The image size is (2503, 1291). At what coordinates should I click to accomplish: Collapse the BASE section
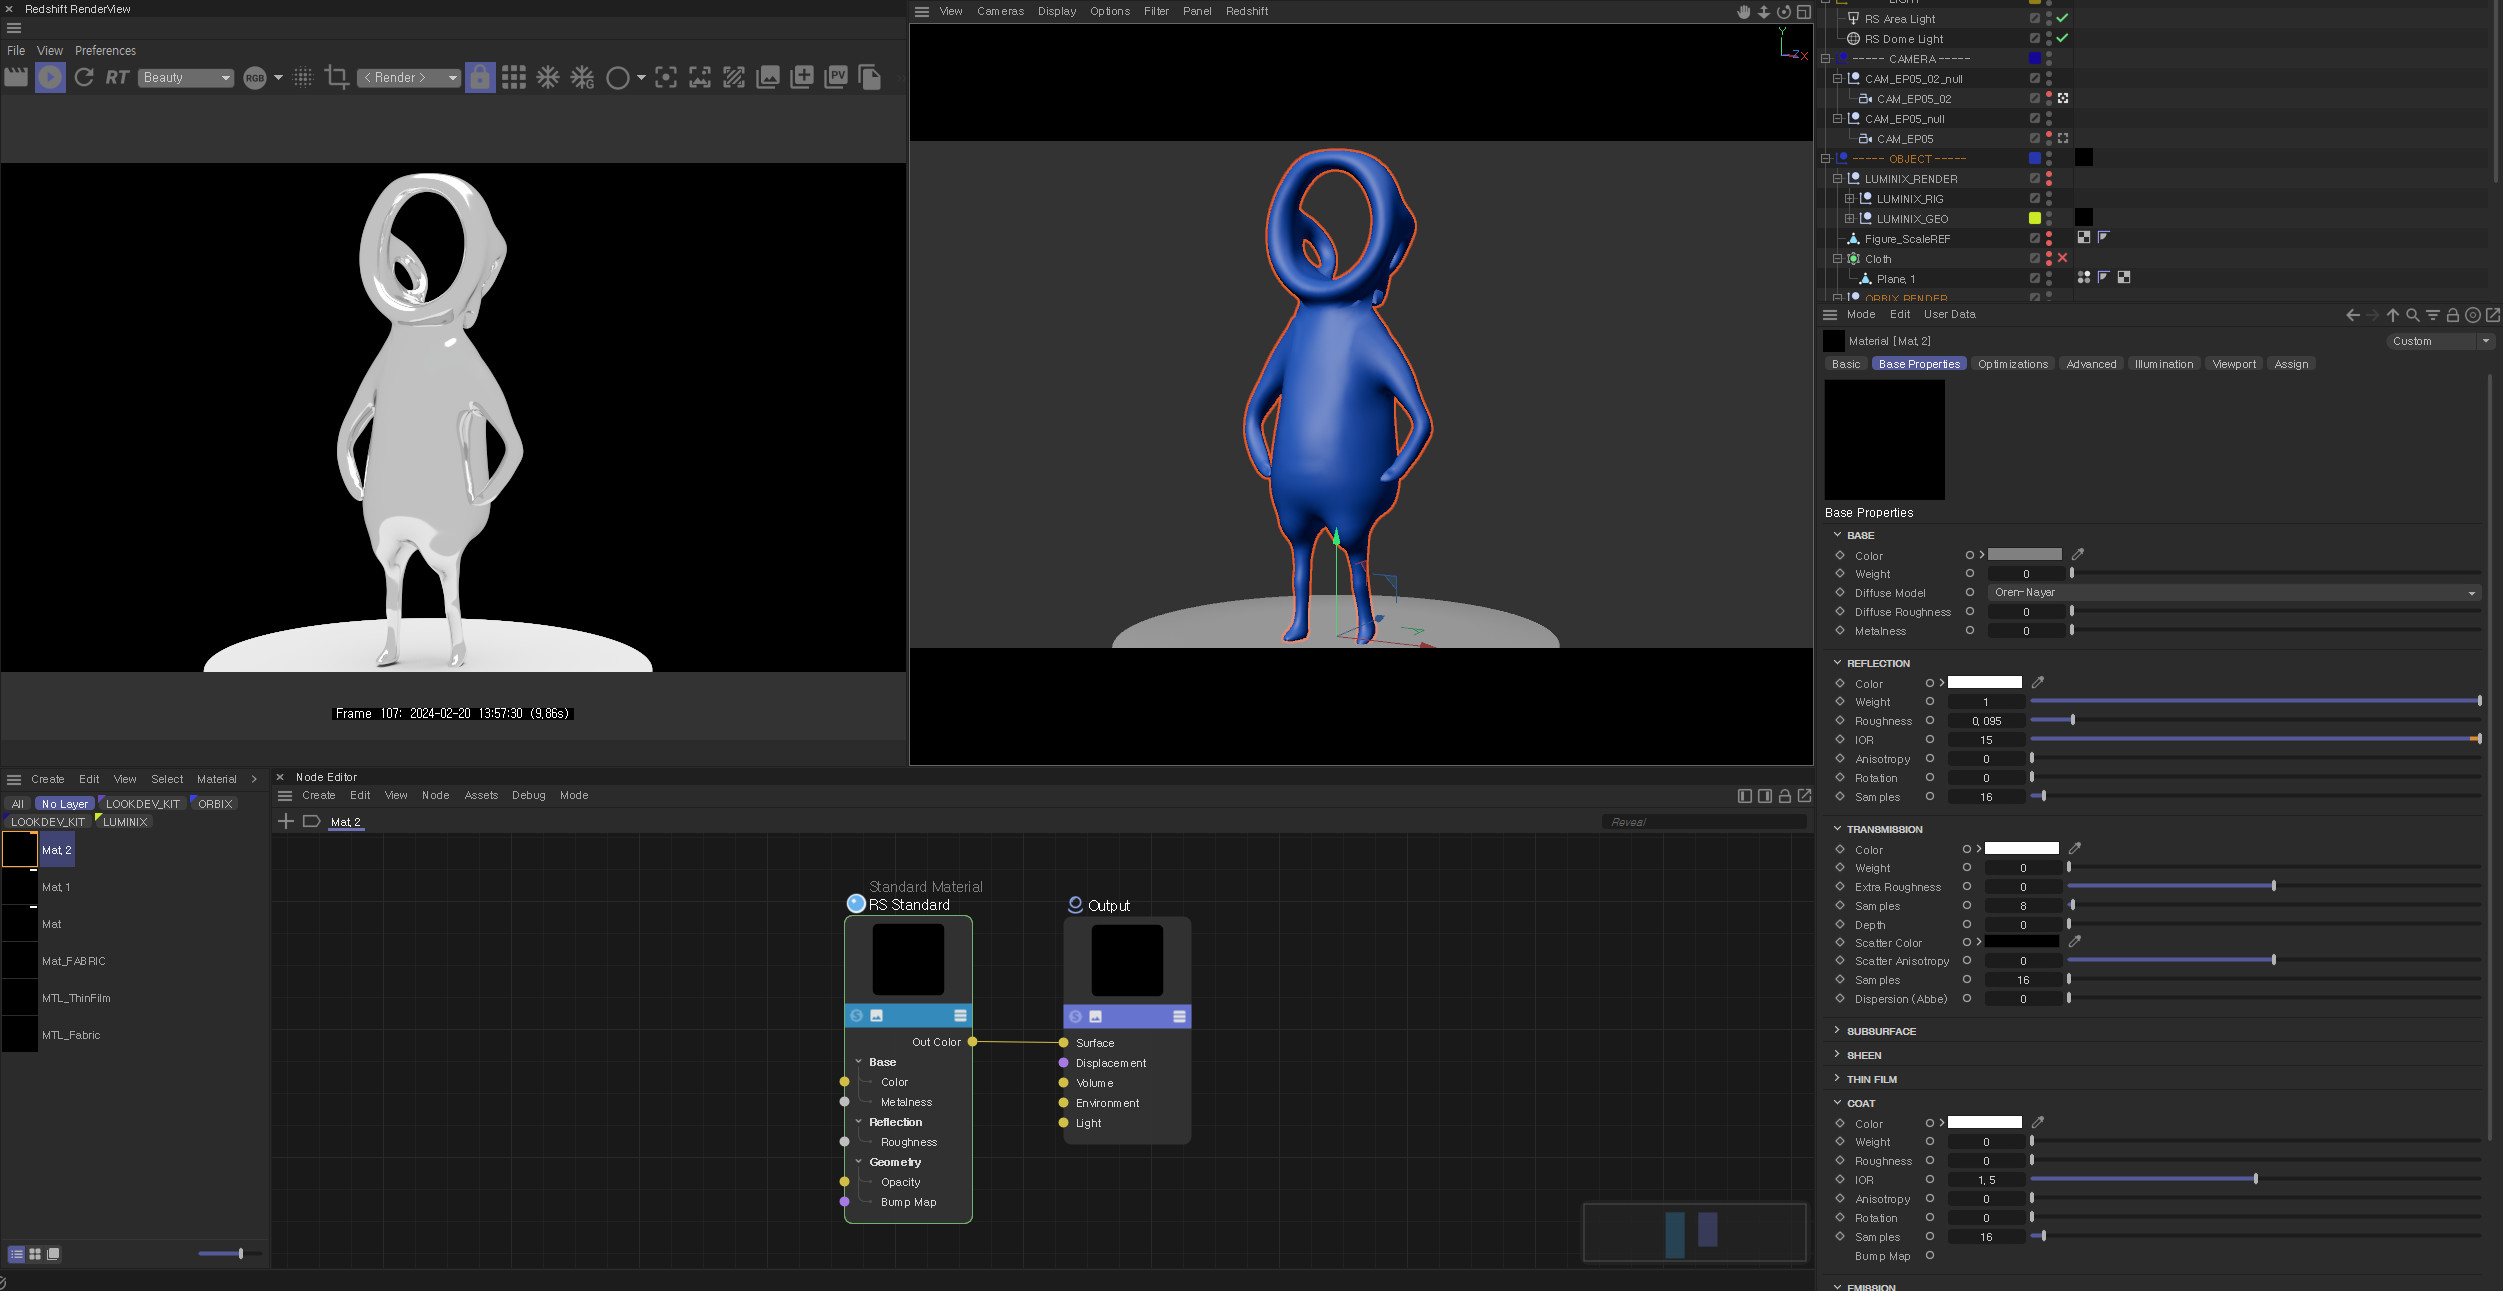[1837, 535]
